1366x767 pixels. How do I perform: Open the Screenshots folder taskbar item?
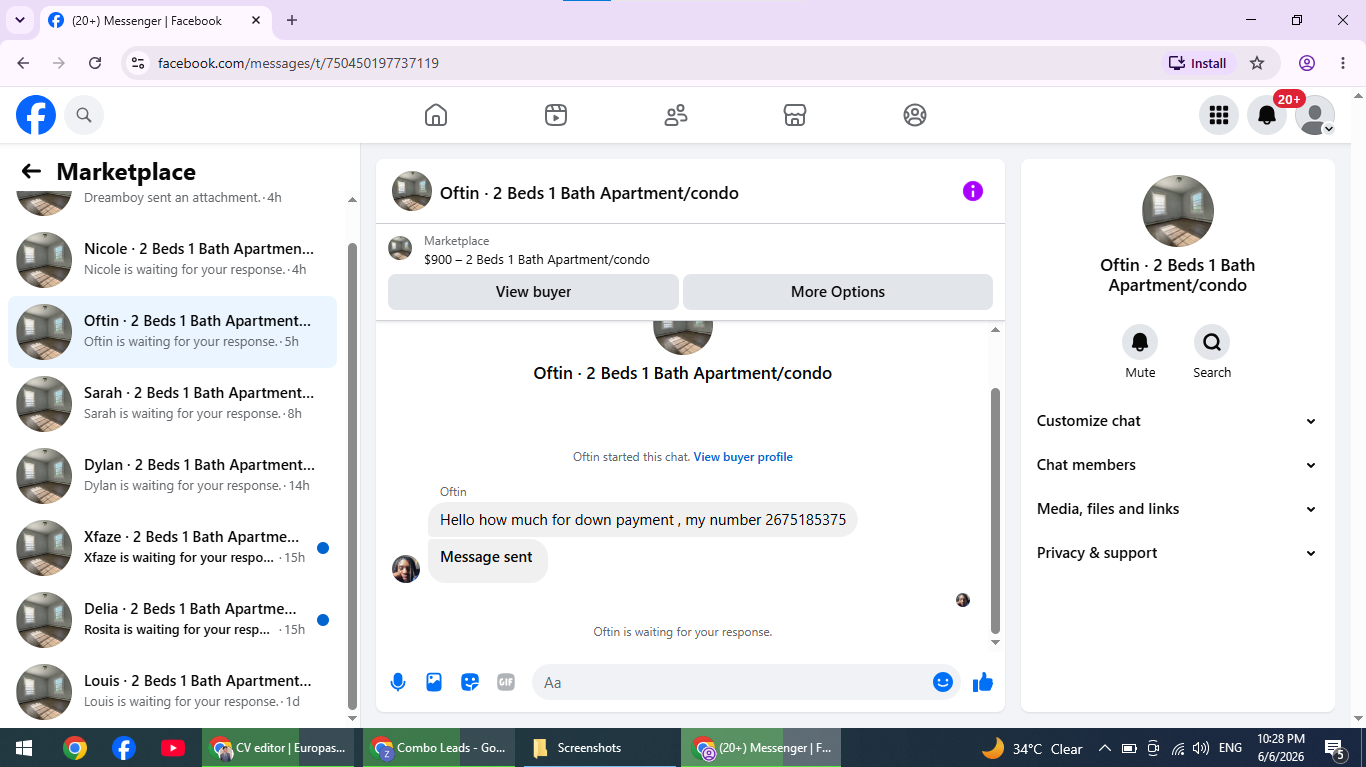598,748
